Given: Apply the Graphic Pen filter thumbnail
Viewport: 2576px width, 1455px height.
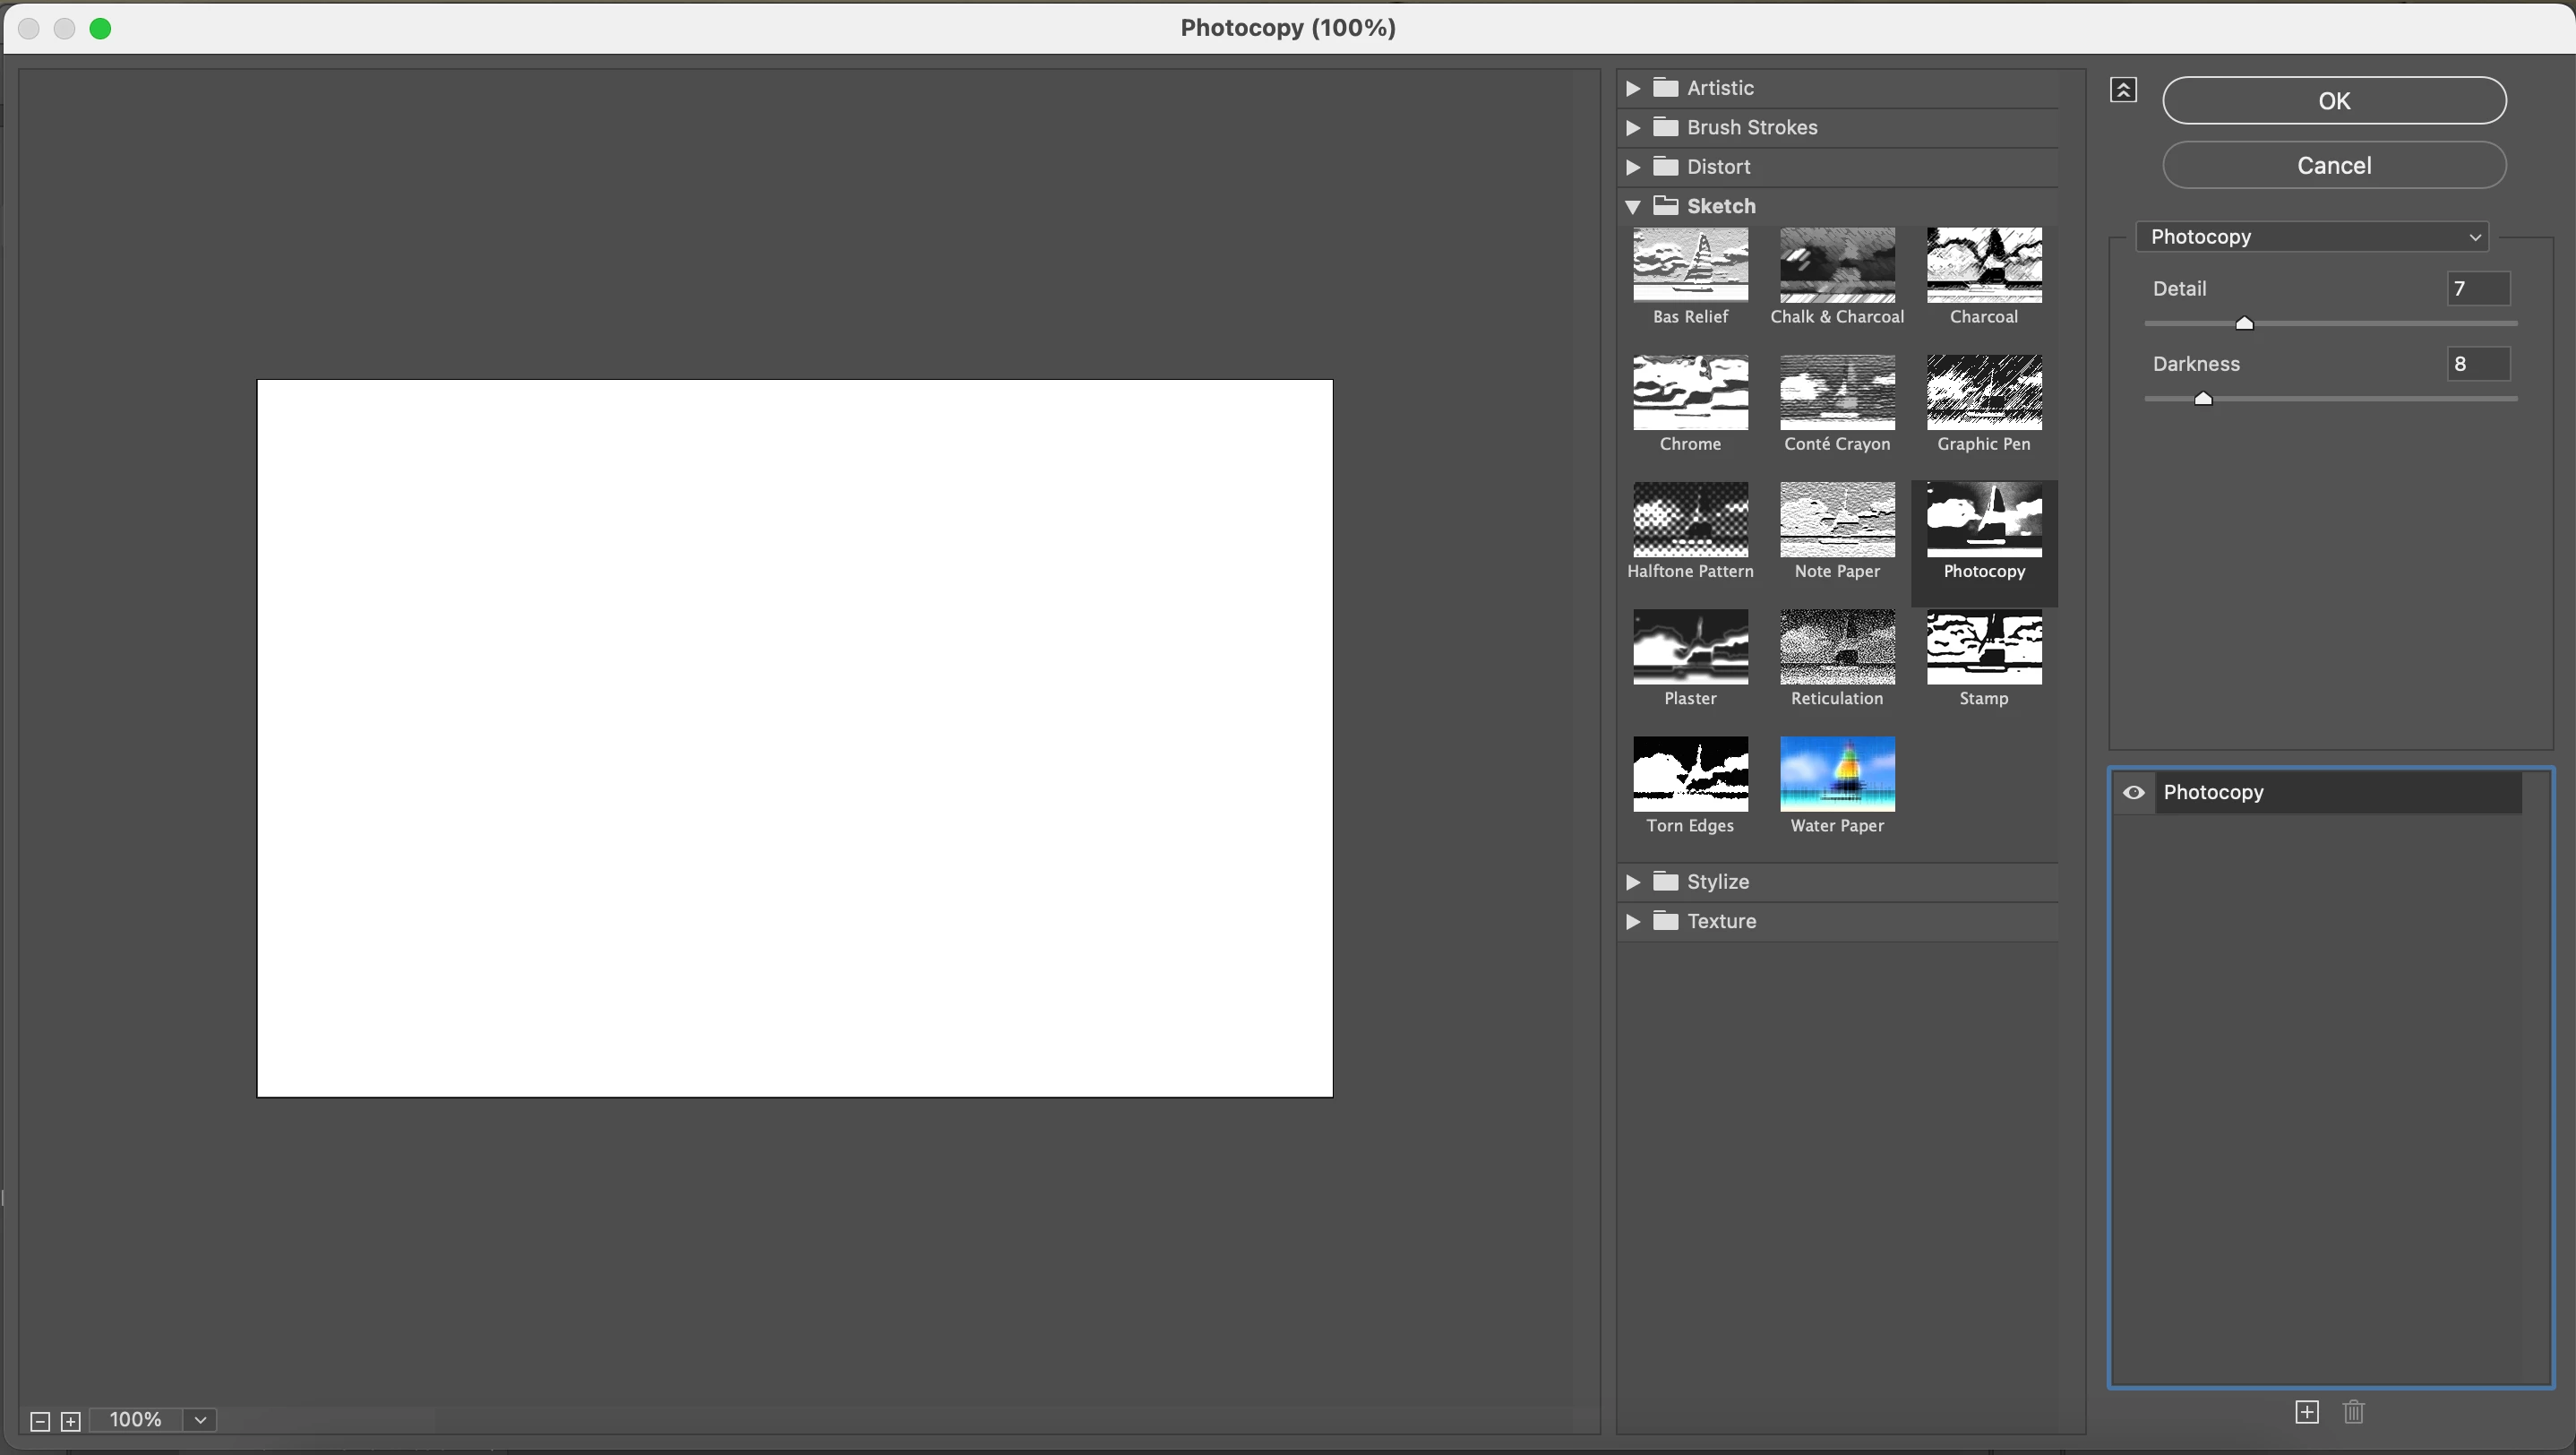Looking at the screenshot, I should coord(1983,392).
